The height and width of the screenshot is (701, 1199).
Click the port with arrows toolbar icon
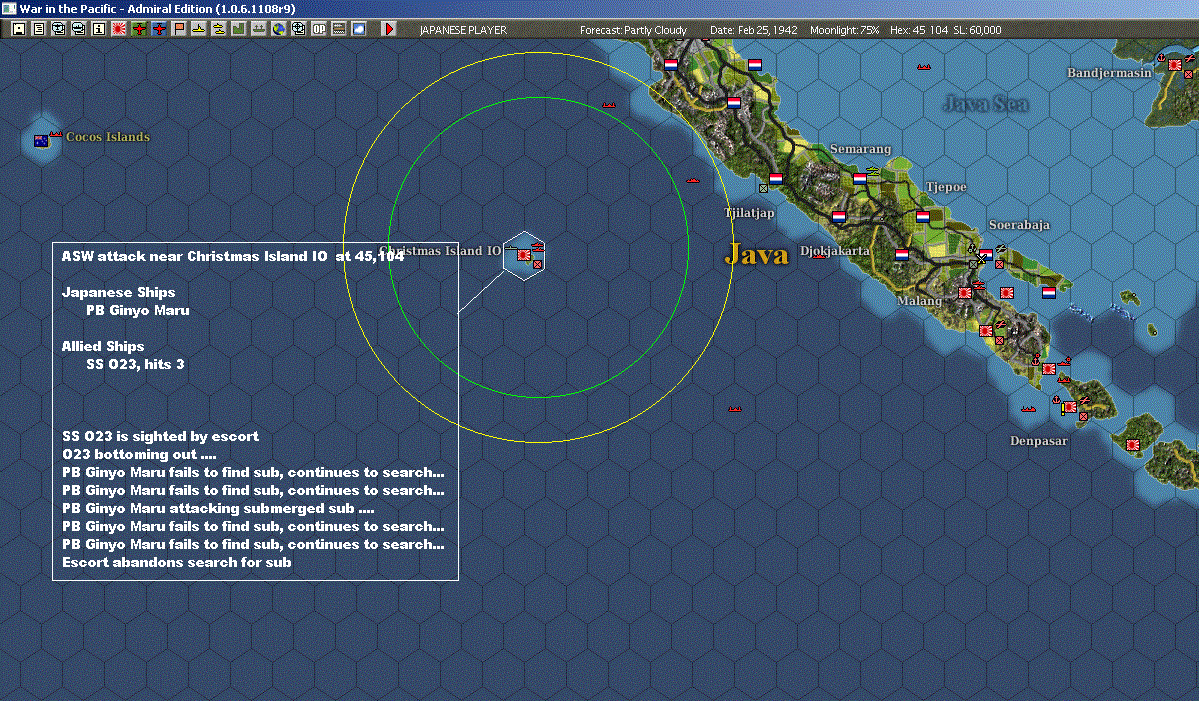[258, 29]
